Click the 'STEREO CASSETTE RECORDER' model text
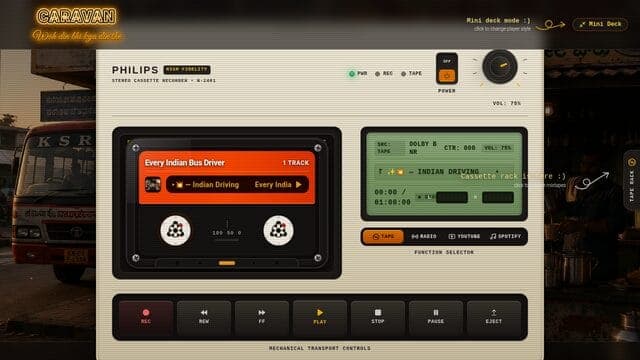 [x=164, y=80]
